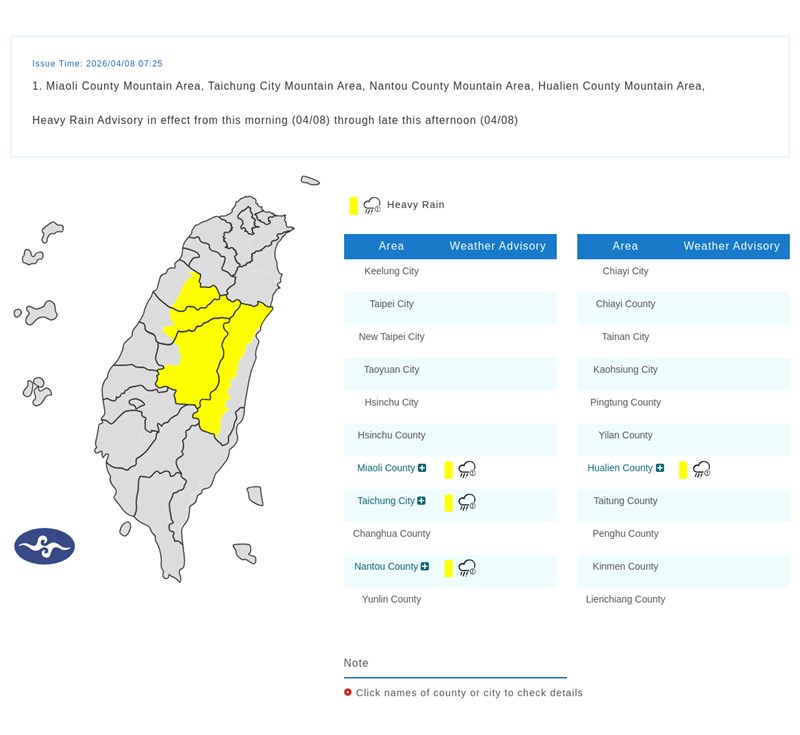
Task: Expand Nantou County advisory with plus icon
Action: [x=425, y=567]
